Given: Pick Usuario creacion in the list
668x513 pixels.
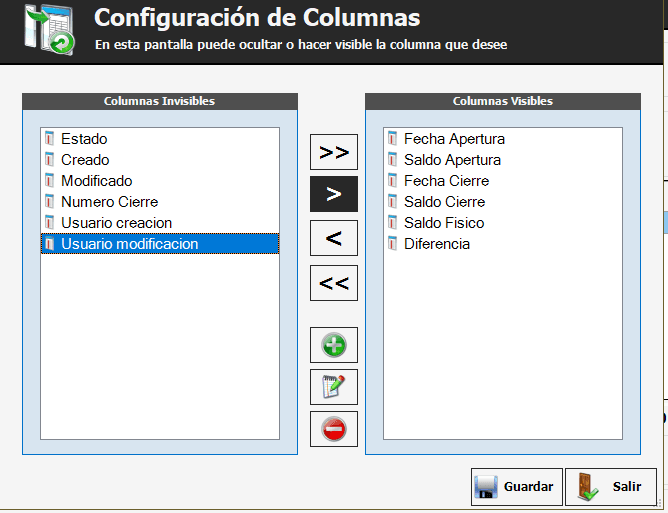Looking at the screenshot, I should click(116, 223).
